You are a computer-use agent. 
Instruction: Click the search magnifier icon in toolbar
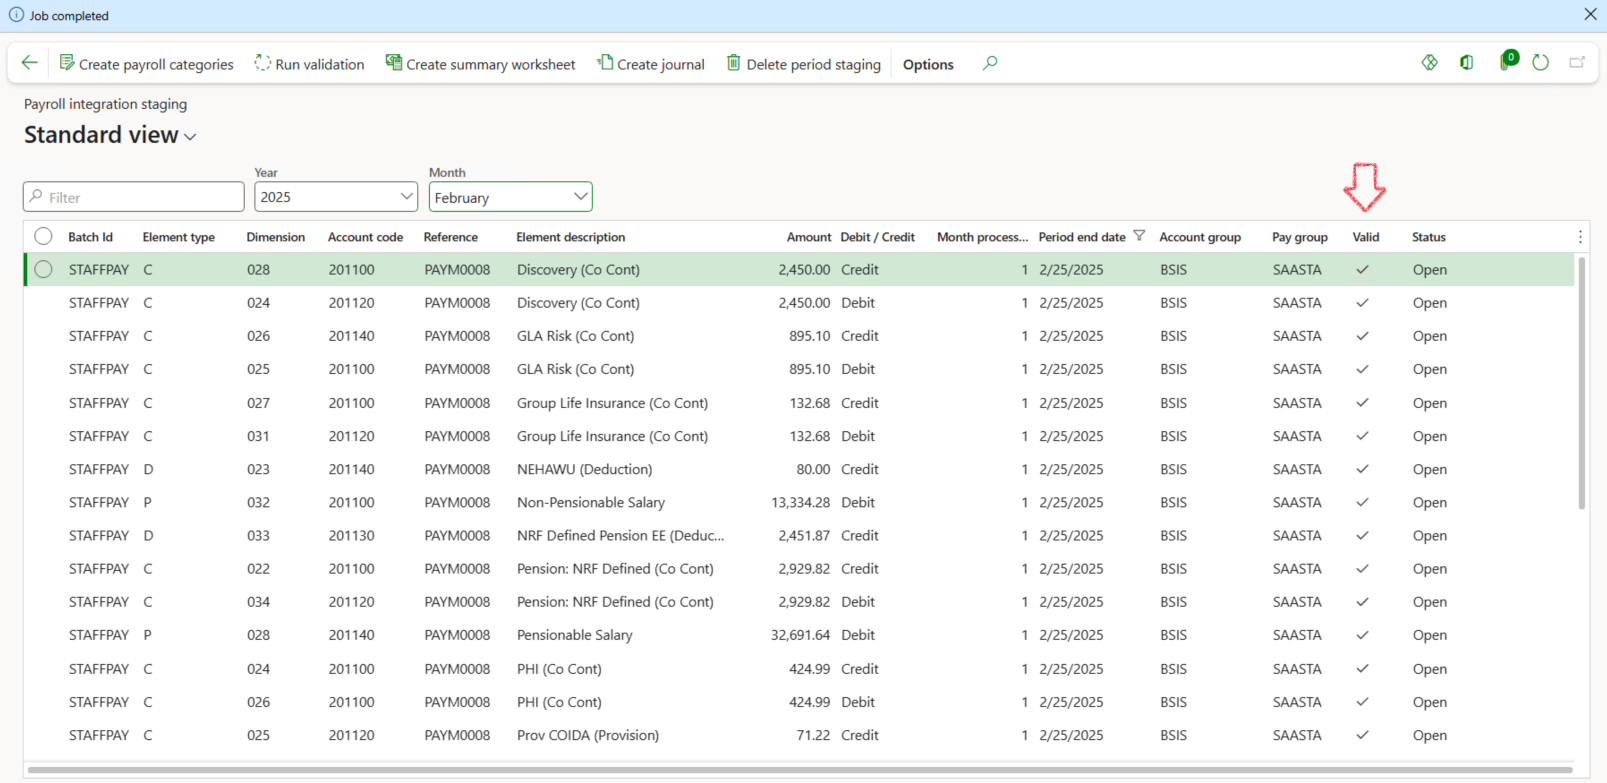click(x=990, y=63)
